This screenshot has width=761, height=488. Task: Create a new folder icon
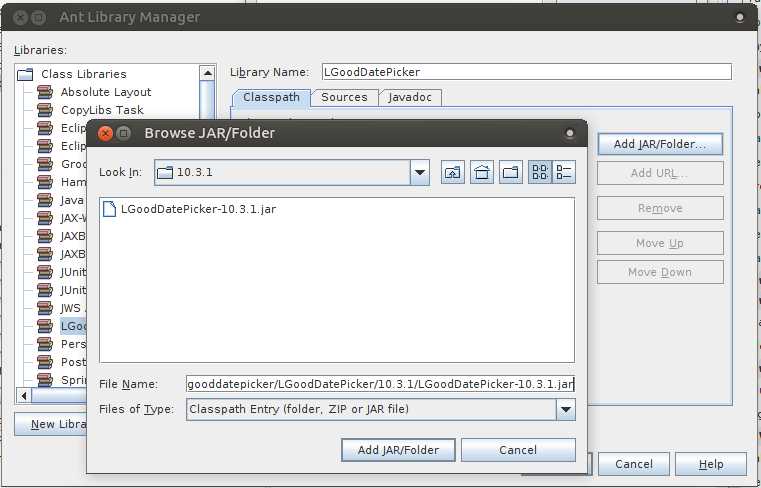pyautogui.click(x=511, y=172)
